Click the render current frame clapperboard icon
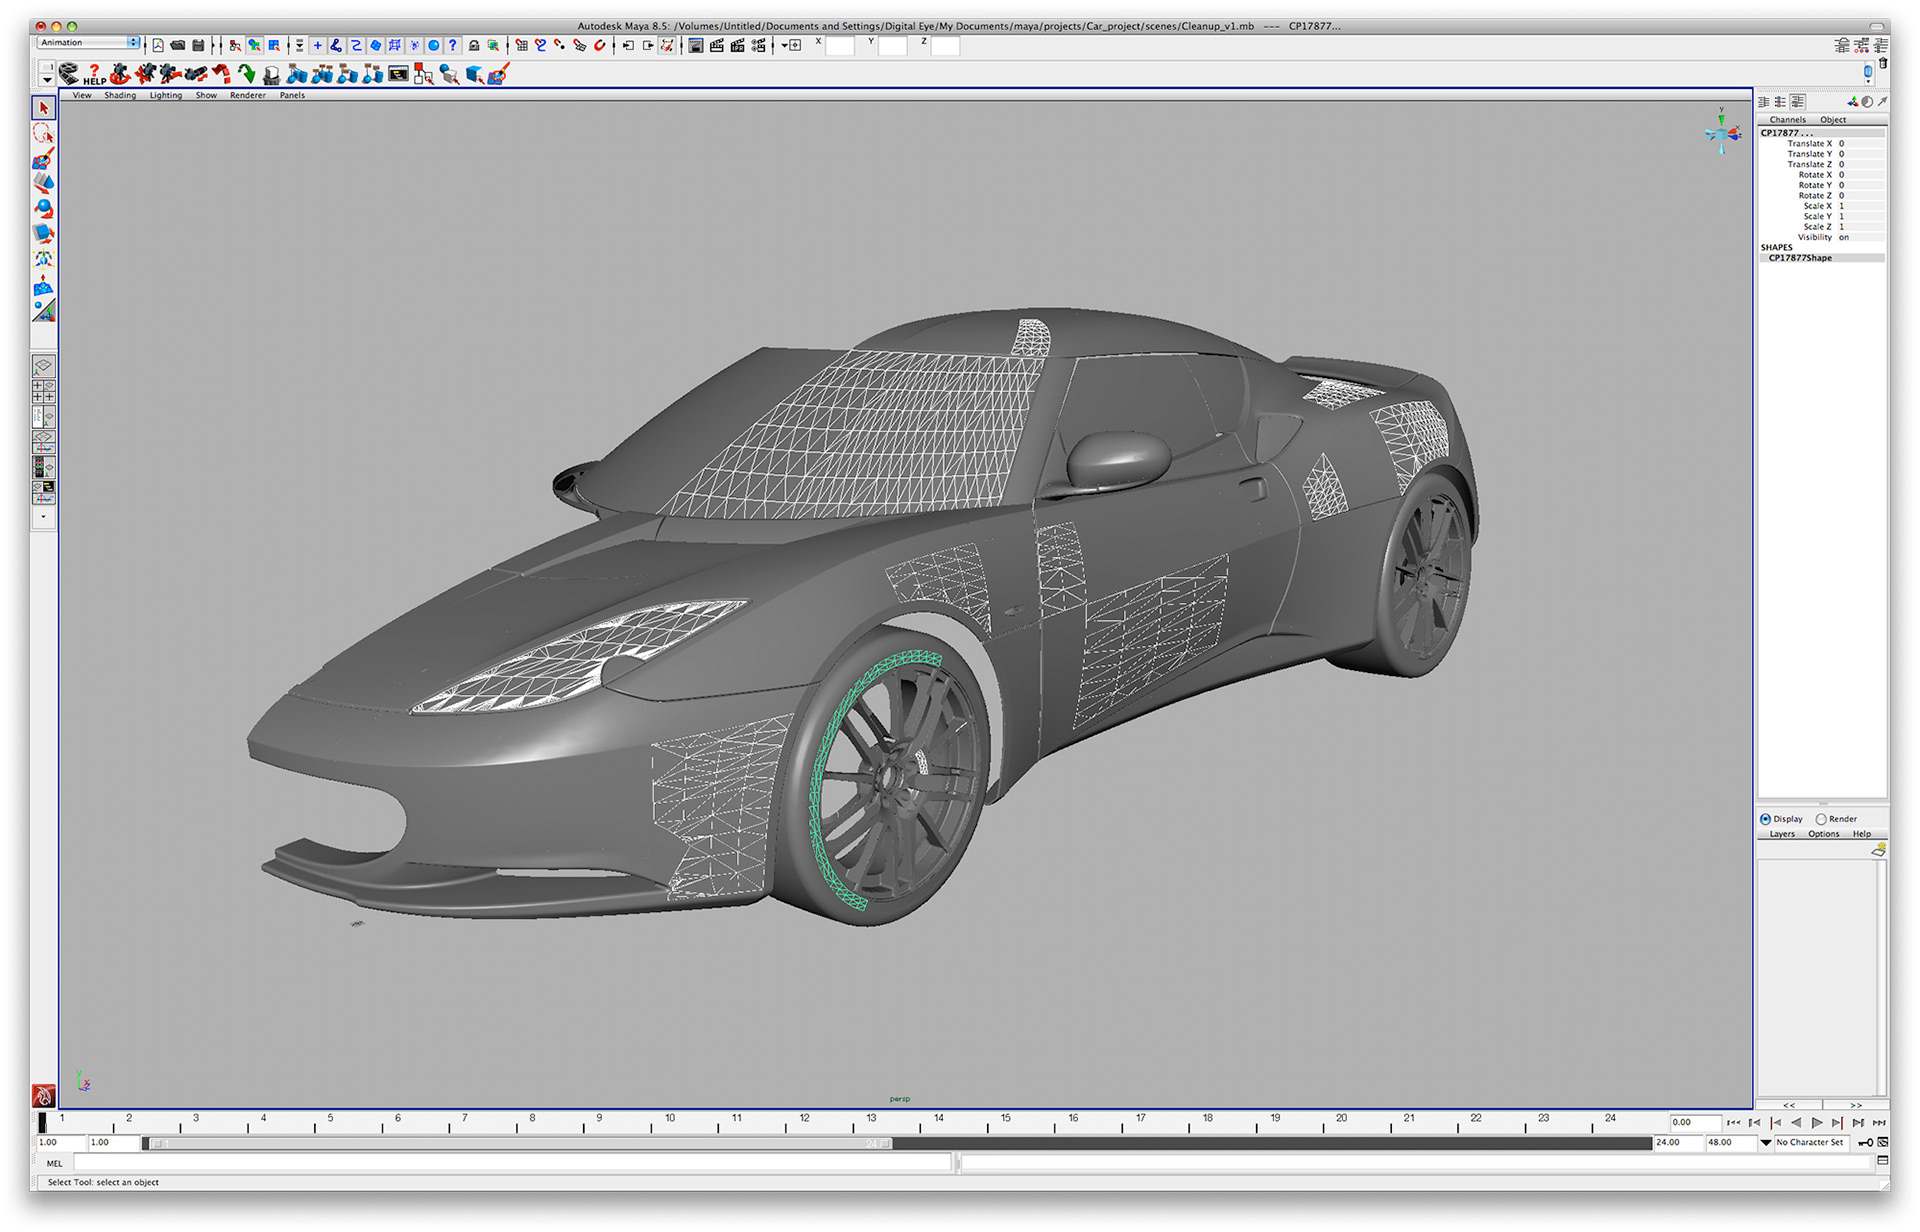The height and width of the screenshot is (1232, 1920). (x=717, y=45)
